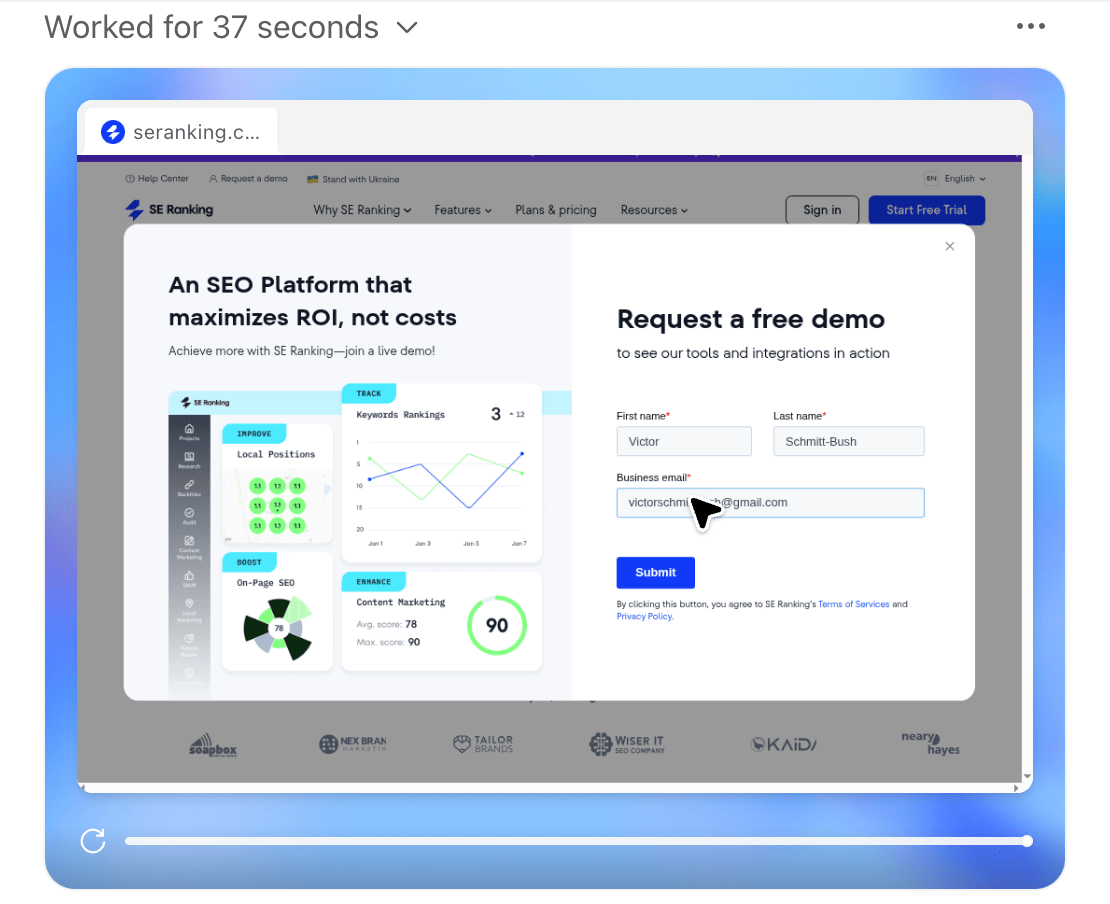Screen dimensions: 1110x904
Task: Click the KAIDA logo
Action: pyautogui.click(x=784, y=744)
